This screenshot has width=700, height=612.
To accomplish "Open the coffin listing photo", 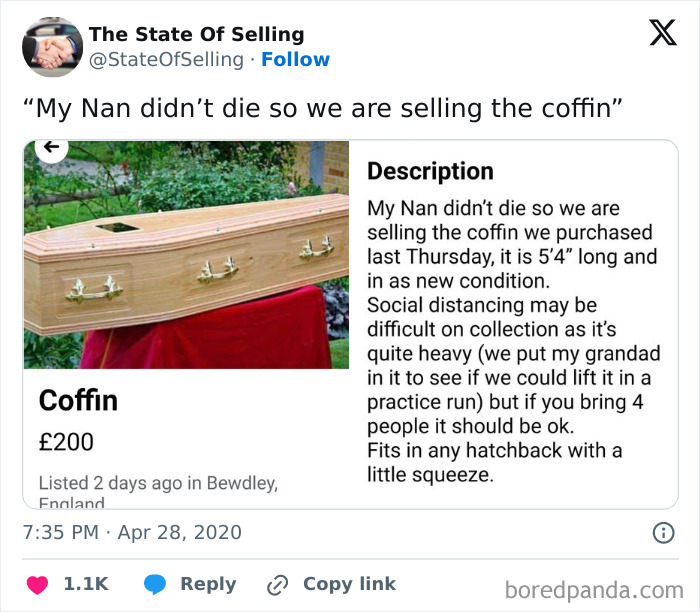I will point(187,255).
